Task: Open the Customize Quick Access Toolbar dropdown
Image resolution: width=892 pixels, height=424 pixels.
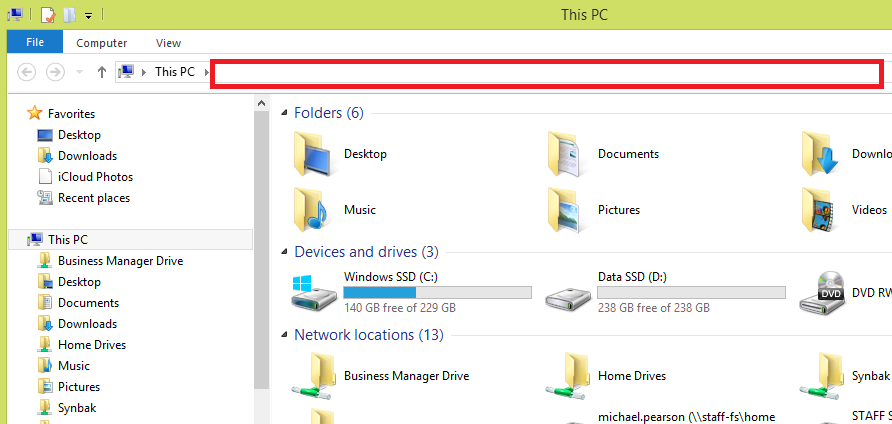Action: (x=88, y=16)
